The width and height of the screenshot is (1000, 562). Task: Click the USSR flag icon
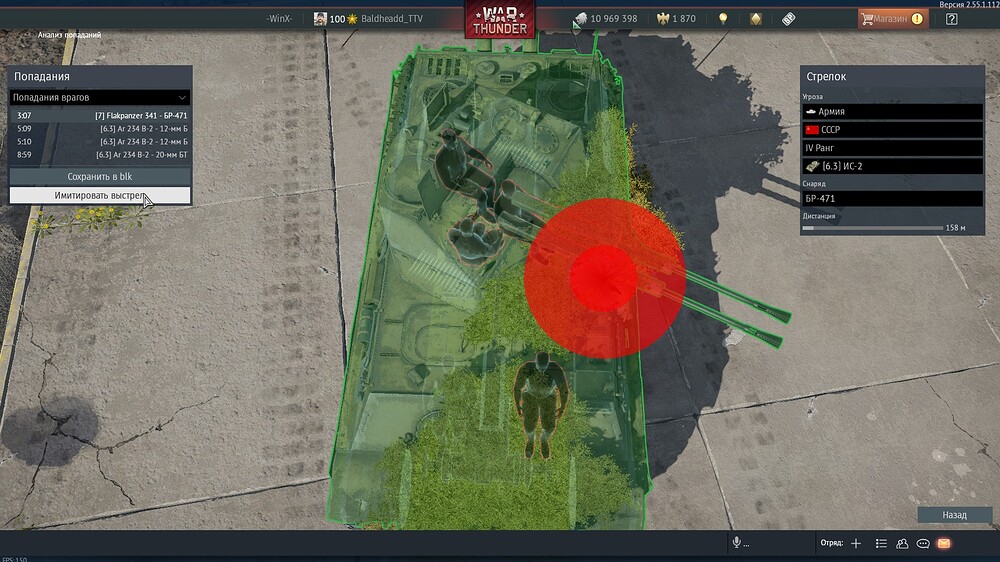point(812,129)
